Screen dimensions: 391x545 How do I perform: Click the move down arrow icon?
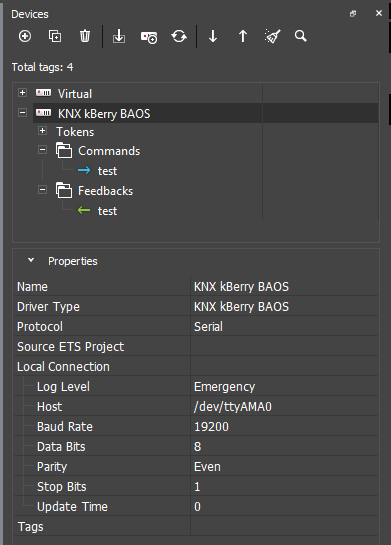point(213,36)
